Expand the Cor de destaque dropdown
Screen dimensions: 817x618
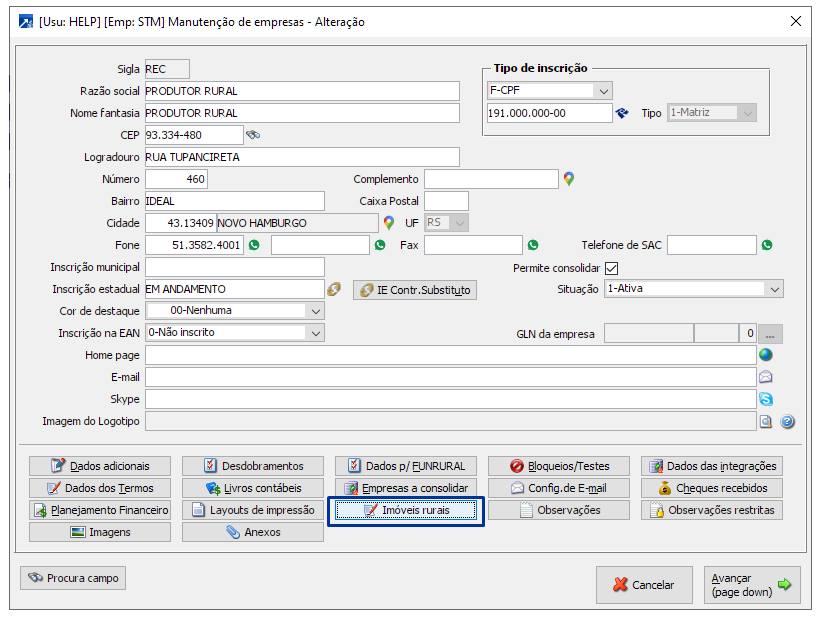tap(315, 311)
